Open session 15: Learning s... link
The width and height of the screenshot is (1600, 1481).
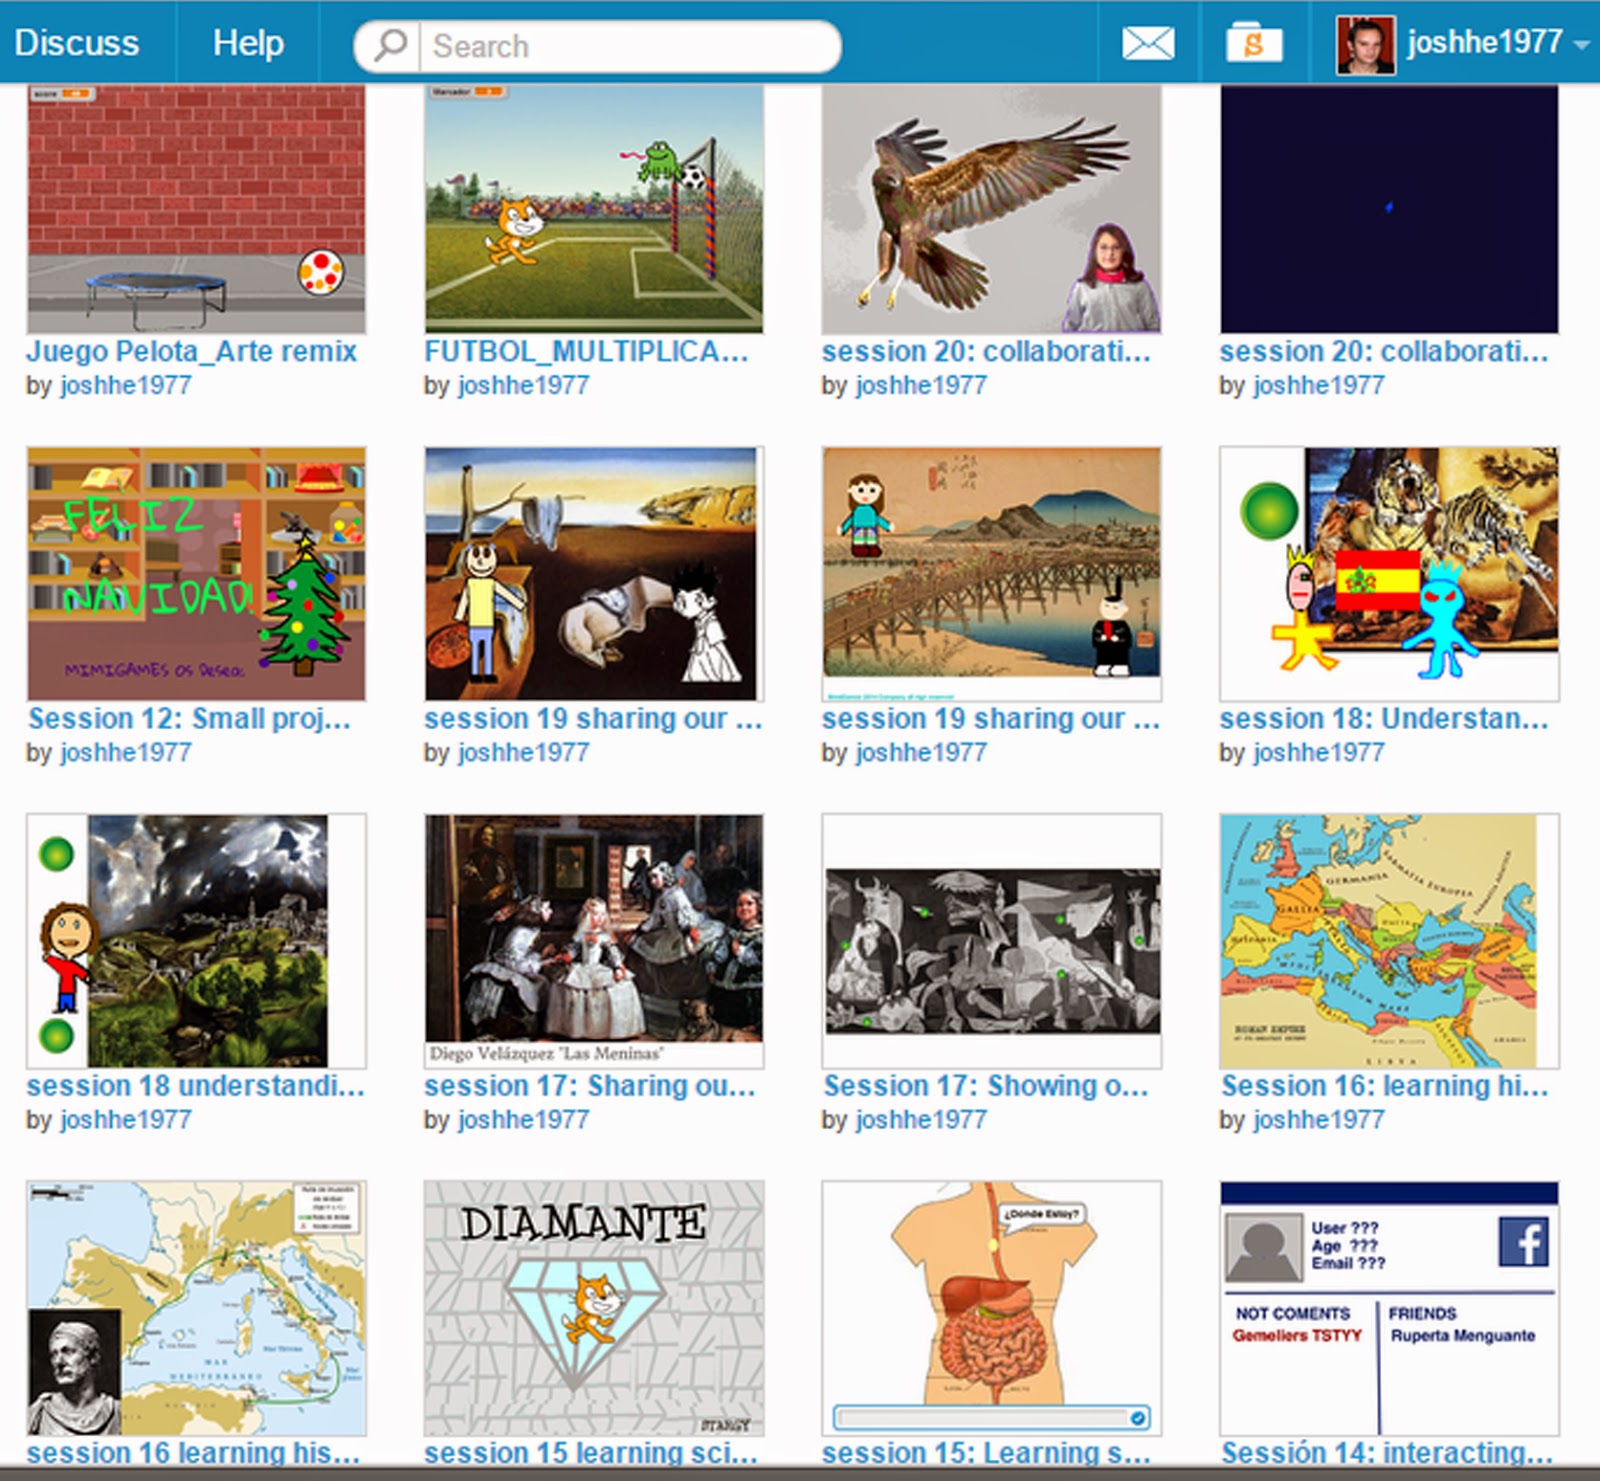click(x=986, y=1452)
